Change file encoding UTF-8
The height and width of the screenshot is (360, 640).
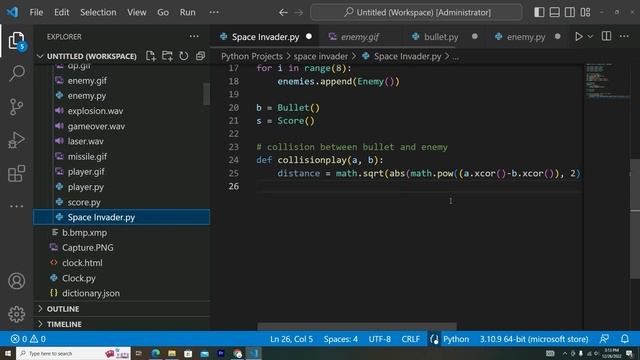click(380, 339)
